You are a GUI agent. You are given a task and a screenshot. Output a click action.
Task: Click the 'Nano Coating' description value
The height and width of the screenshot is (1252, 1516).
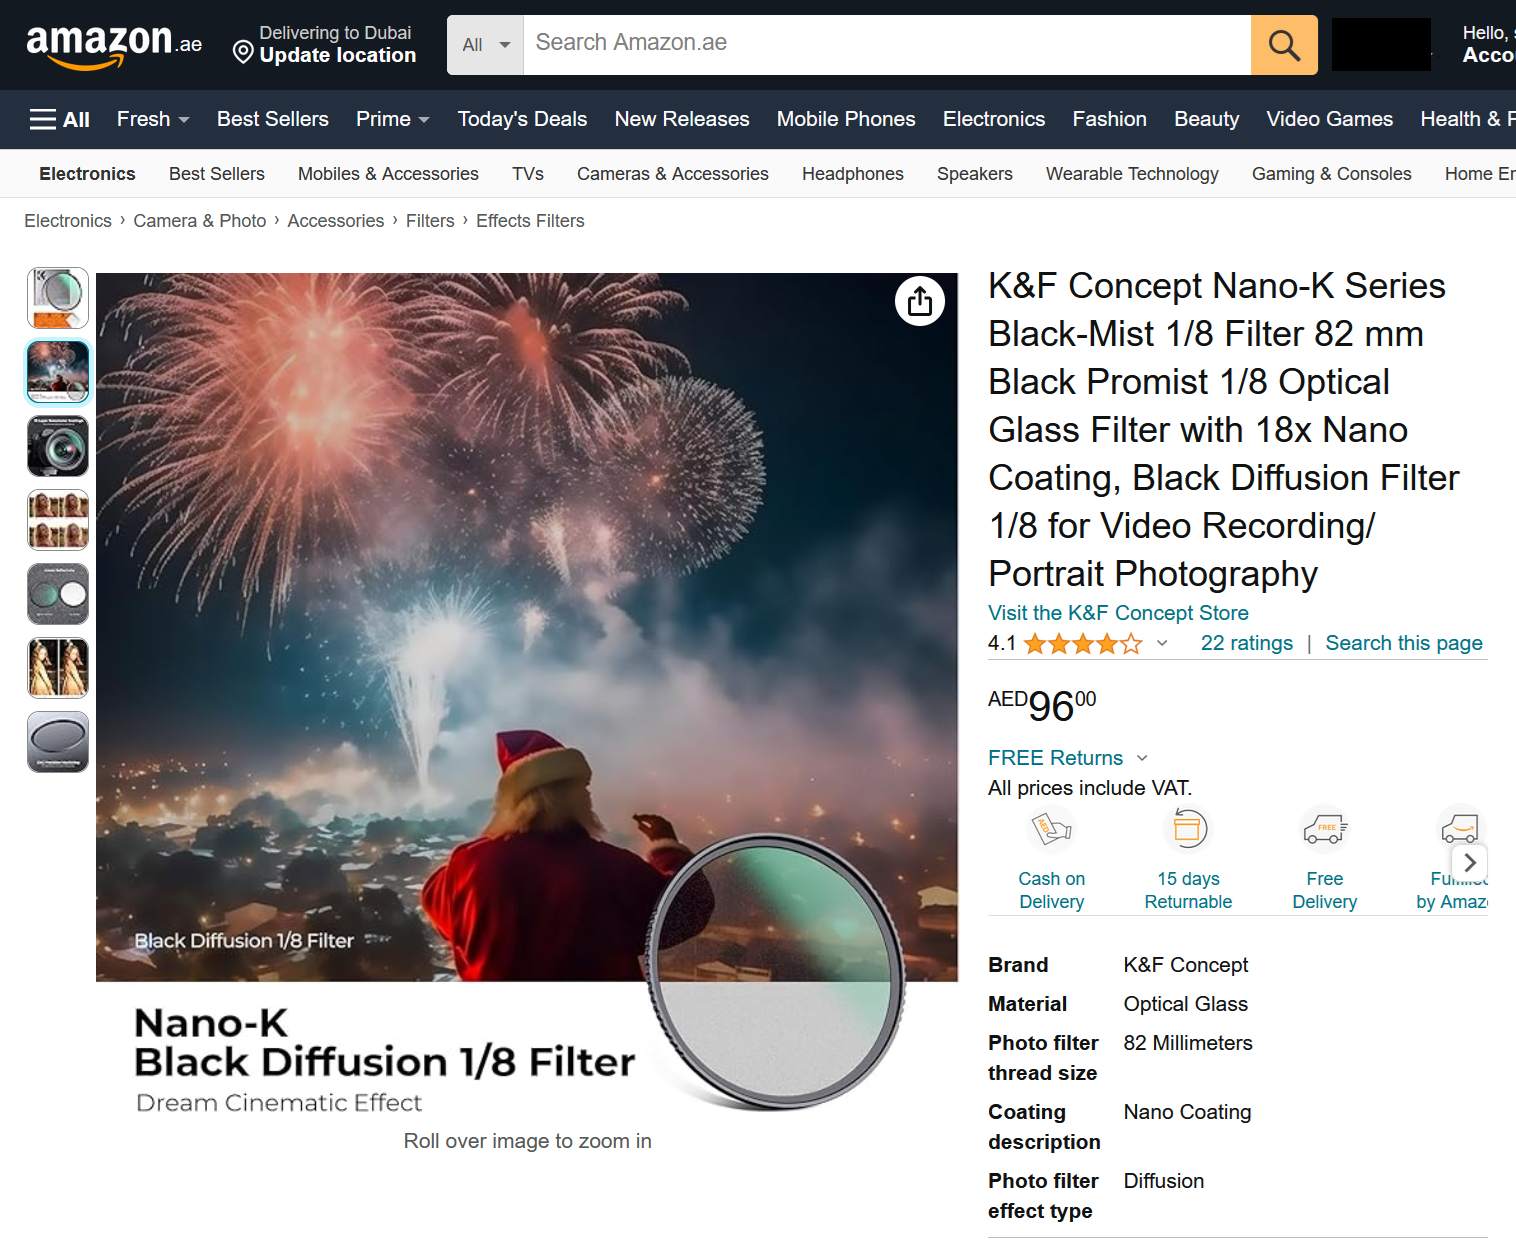pyautogui.click(x=1187, y=1112)
